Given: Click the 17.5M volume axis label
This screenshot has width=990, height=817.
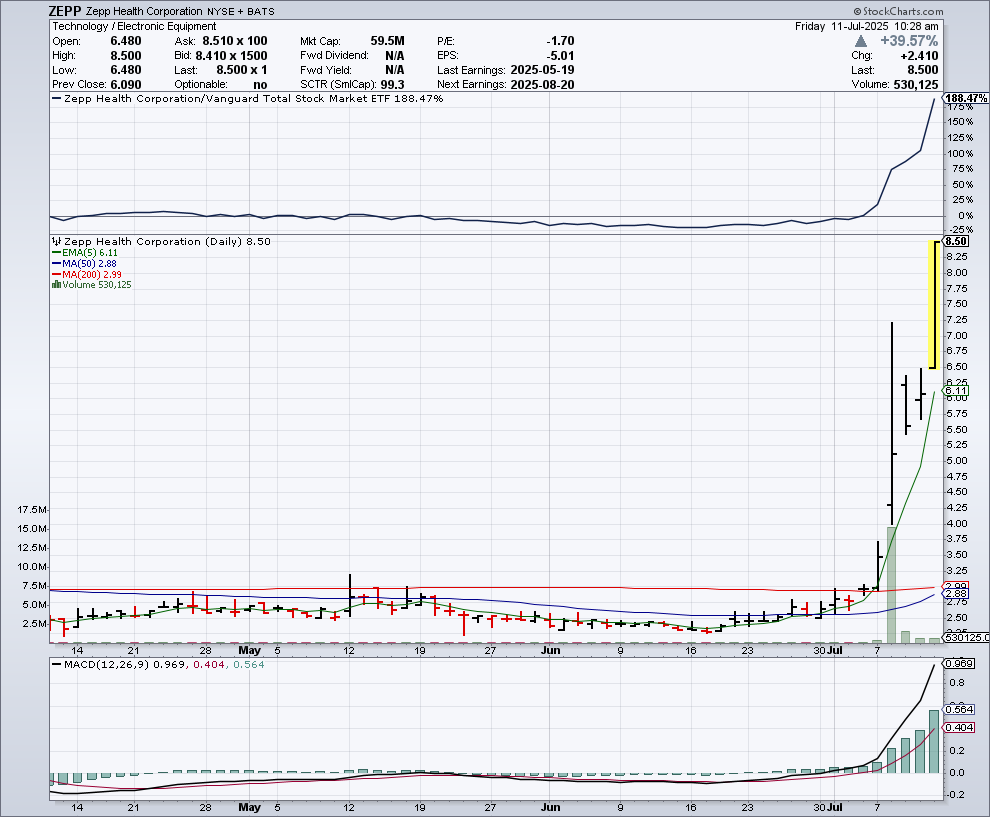Looking at the screenshot, I should [32, 510].
